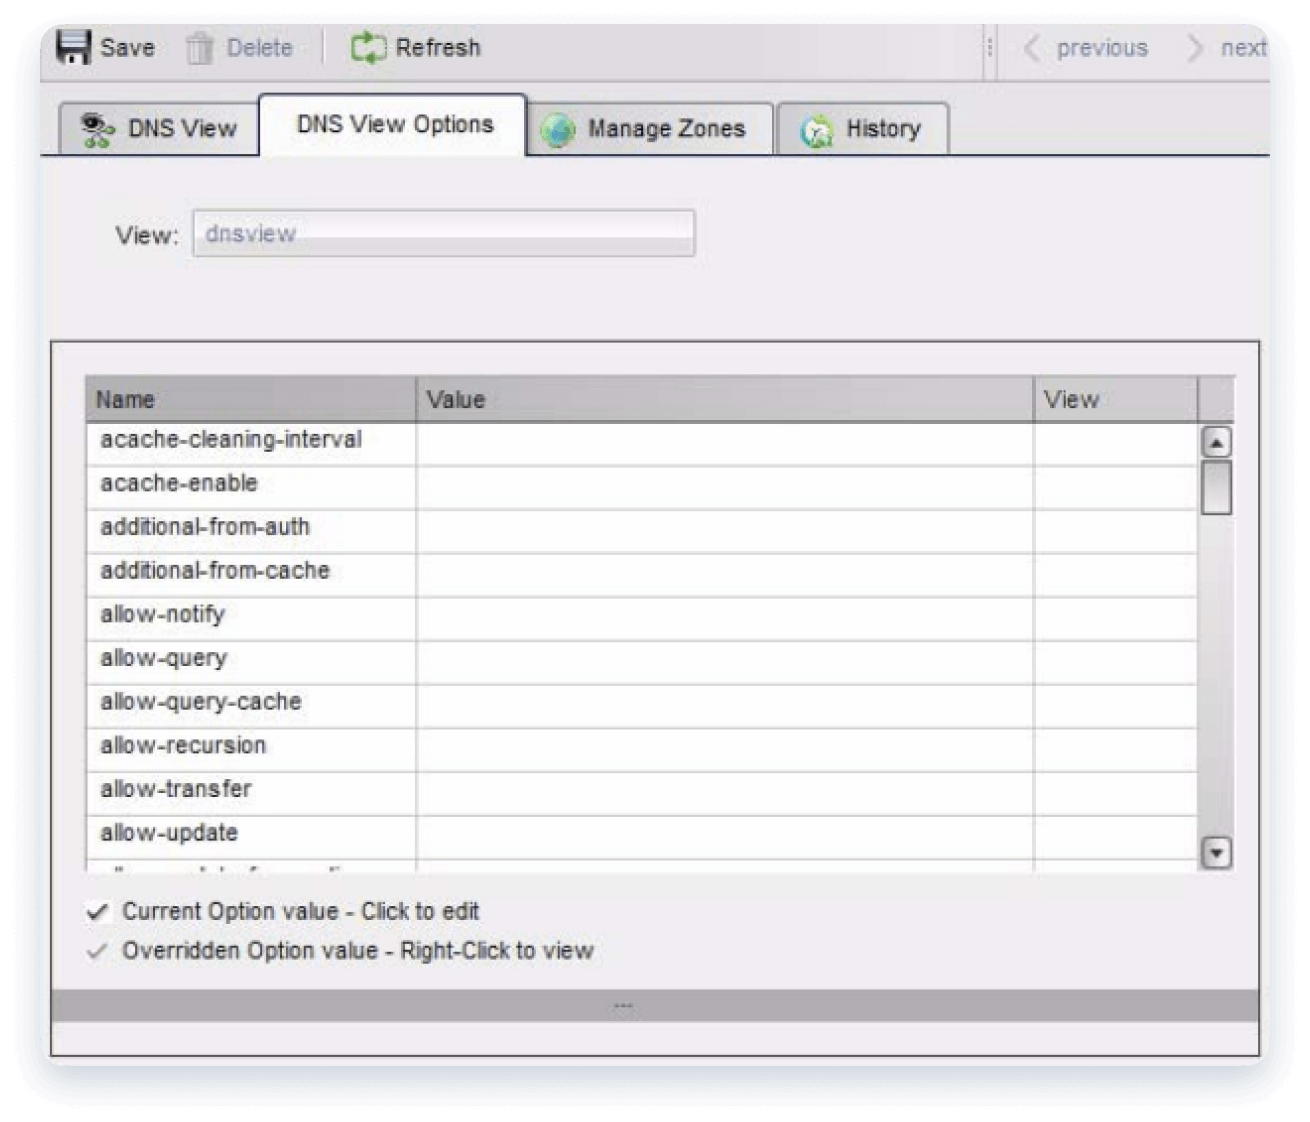The height and width of the screenshot is (1122, 1310).
Task: Click the View field containing dnsview
Action: [x=445, y=233]
